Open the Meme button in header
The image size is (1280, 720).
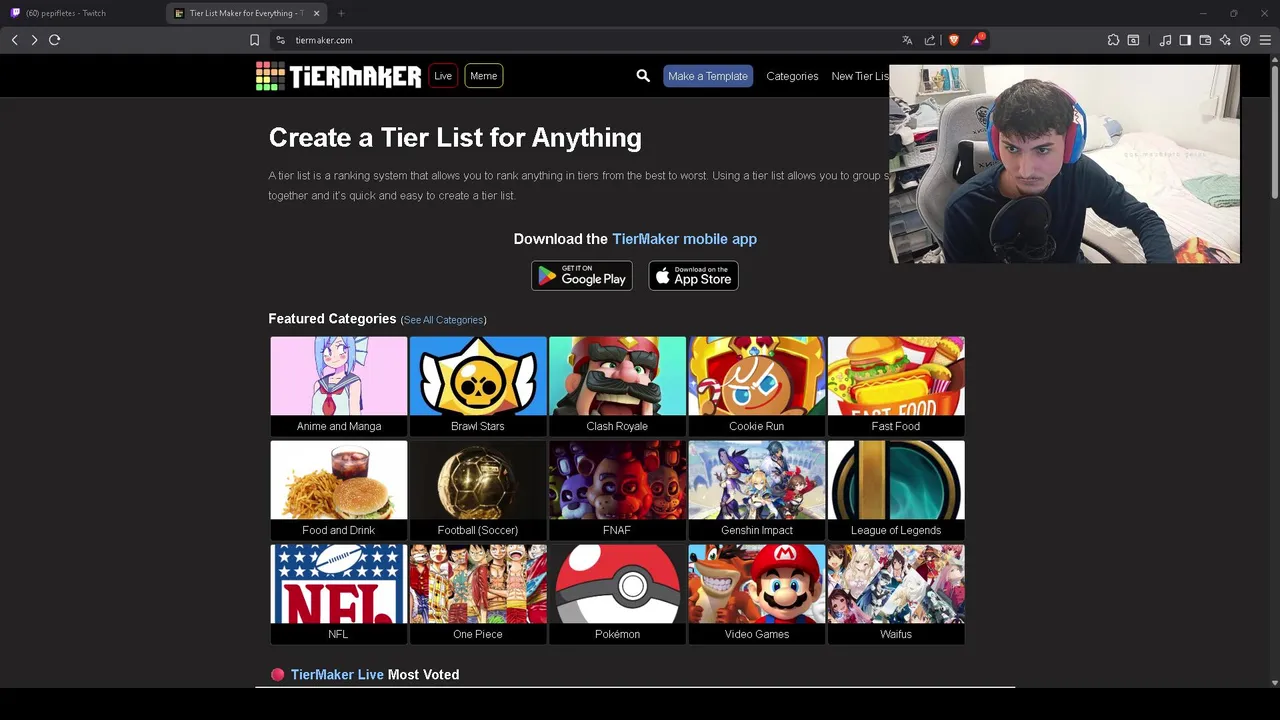coord(483,76)
